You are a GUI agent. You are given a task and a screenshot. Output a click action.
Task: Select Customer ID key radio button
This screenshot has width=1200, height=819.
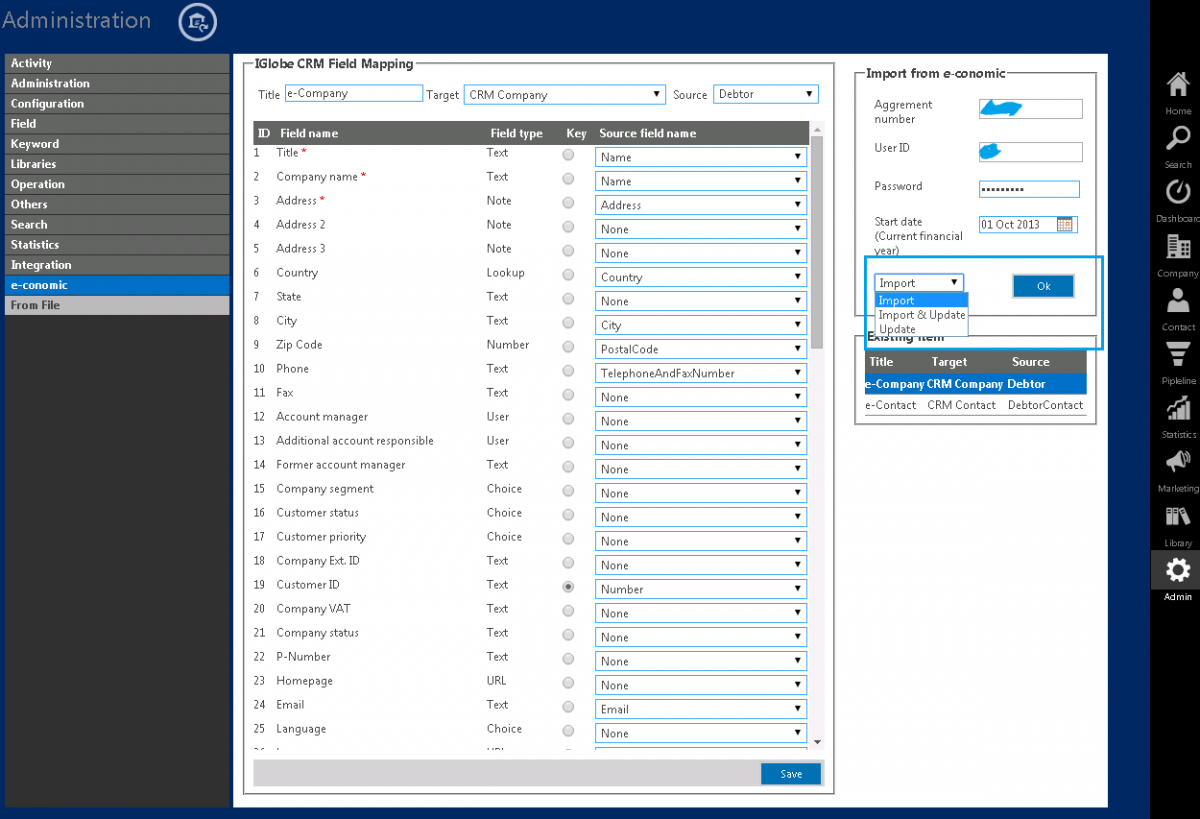568,587
